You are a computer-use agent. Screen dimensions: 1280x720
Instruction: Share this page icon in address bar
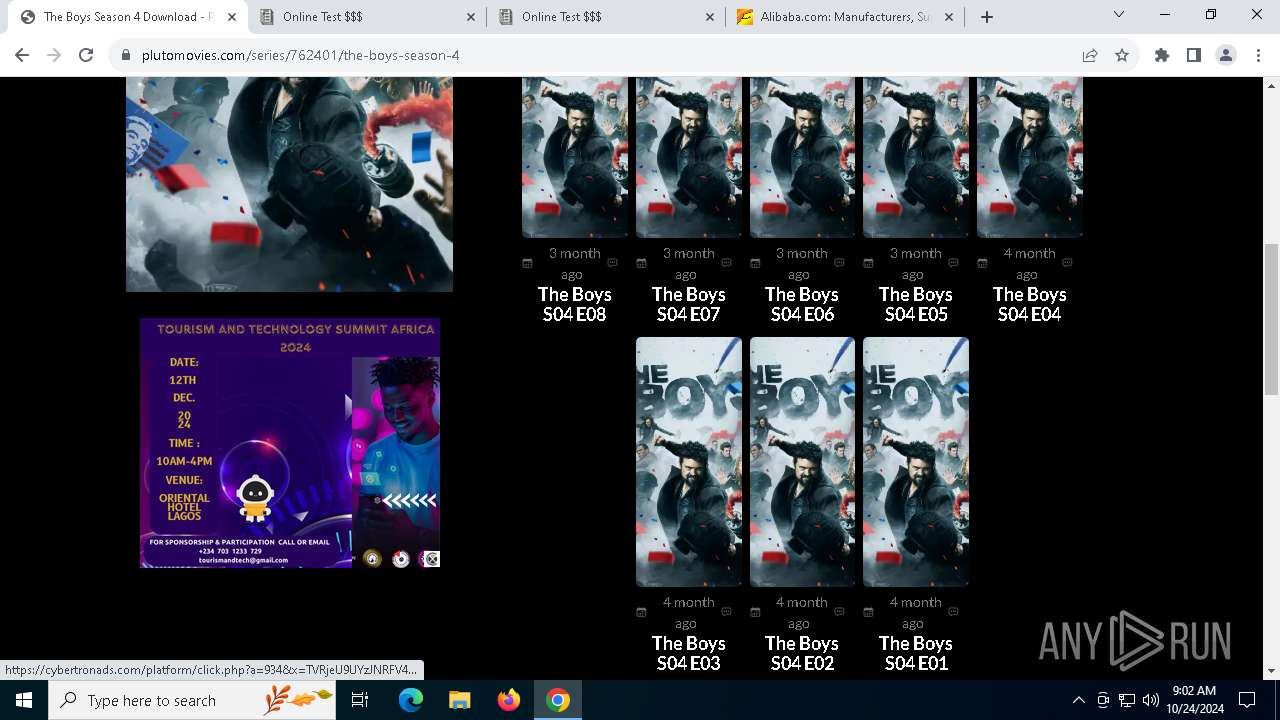pos(1090,55)
